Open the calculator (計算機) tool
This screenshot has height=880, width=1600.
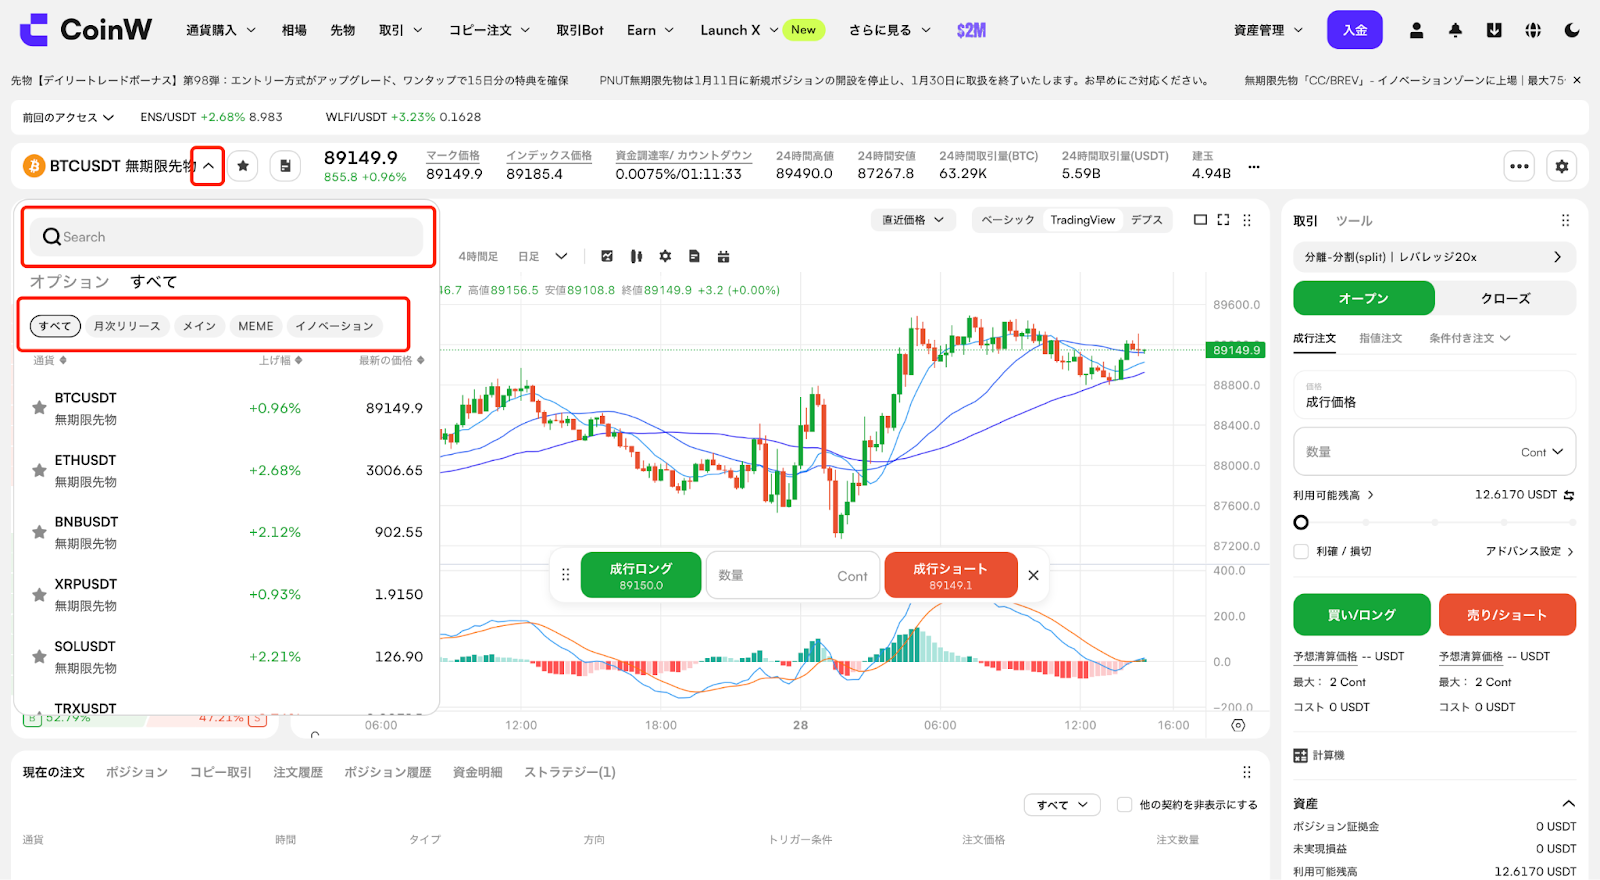(x=1319, y=755)
